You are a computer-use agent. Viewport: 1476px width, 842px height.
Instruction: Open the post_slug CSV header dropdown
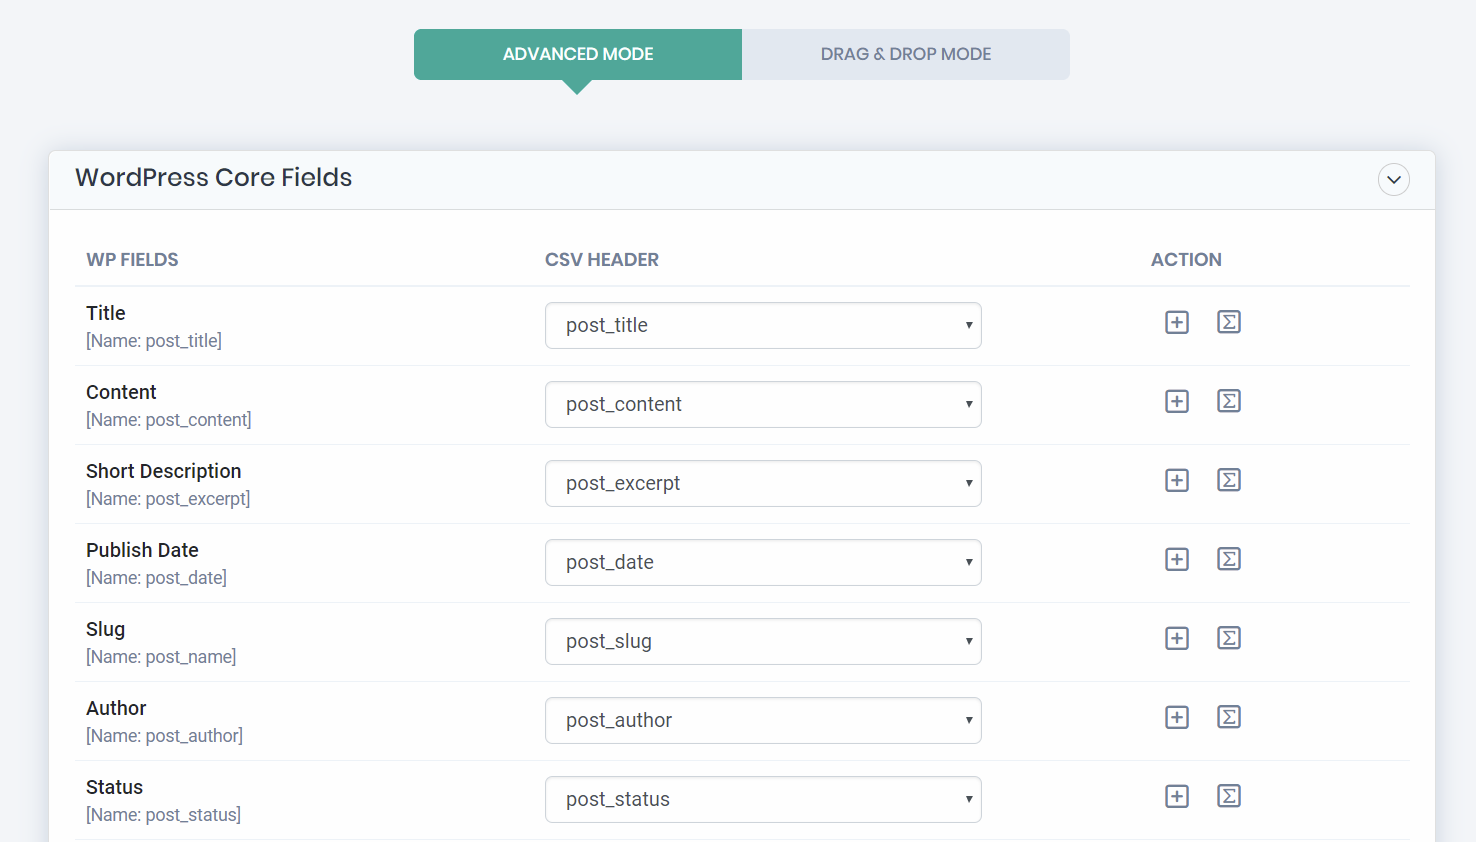coord(763,642)
